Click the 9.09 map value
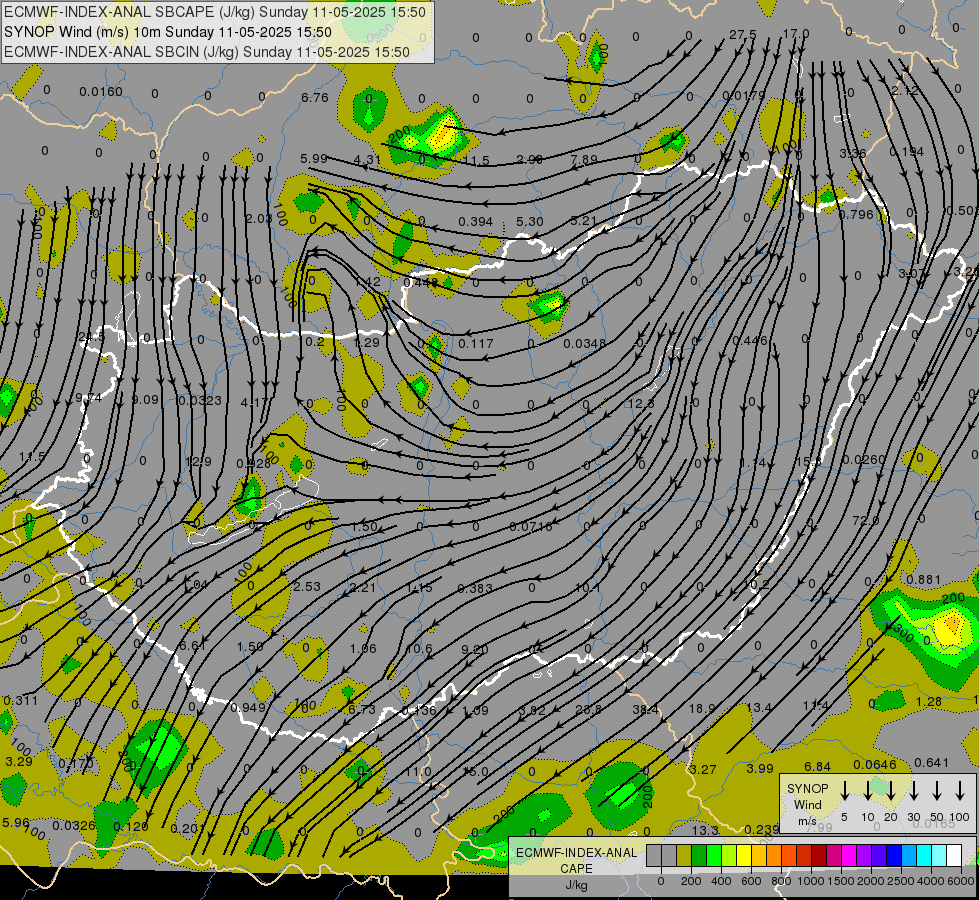Viewport: 979px width, 900px height. click(x=145, y=400)
